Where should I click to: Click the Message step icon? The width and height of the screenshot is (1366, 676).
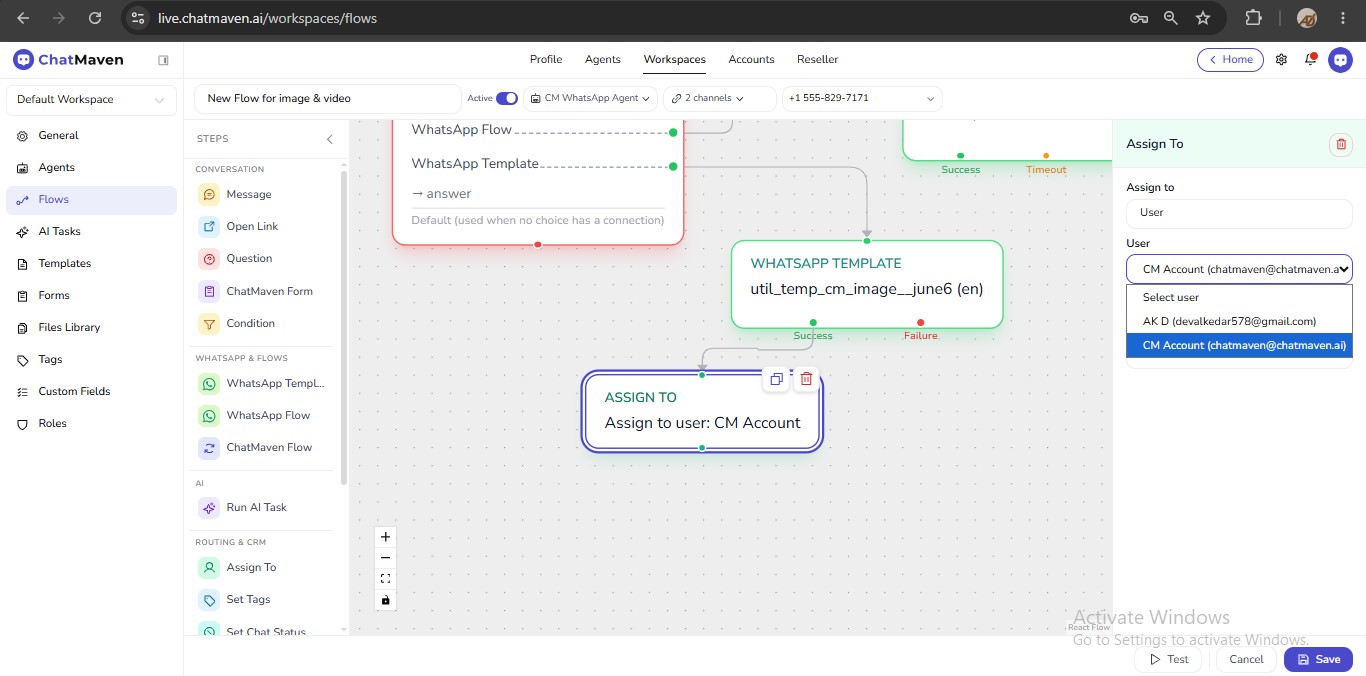(x=209, y=195)
